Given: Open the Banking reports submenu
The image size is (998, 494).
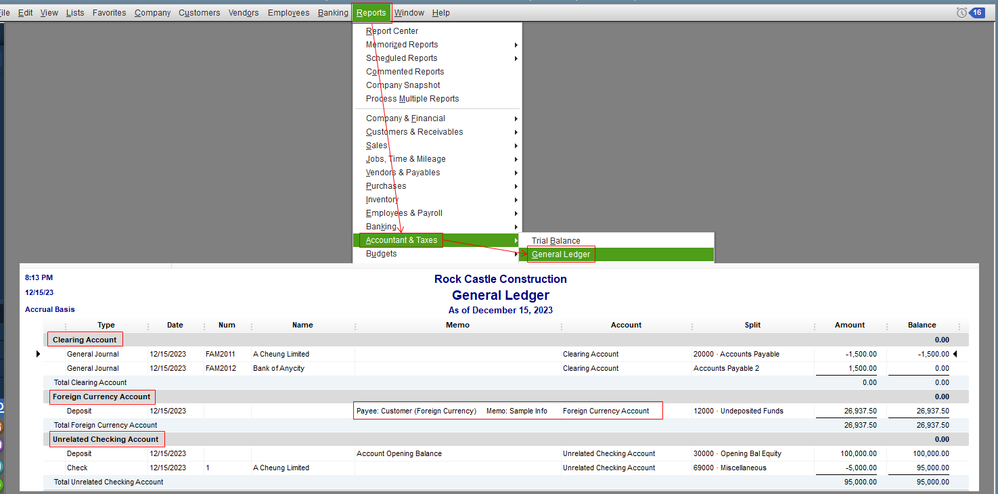Looking at the screenshot, I should point(438,227).
